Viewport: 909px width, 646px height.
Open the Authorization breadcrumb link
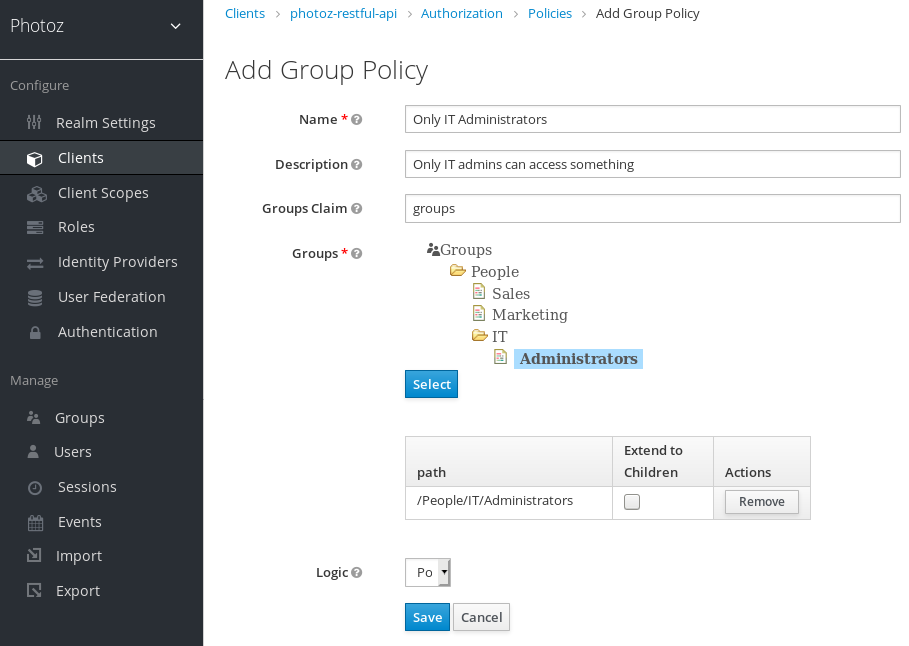coord(462,14)
